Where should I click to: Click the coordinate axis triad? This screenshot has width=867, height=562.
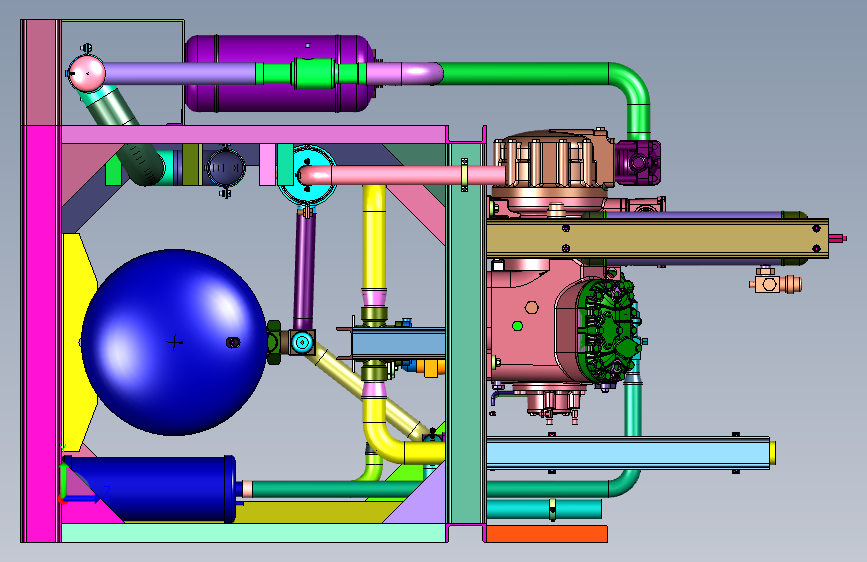[x=80, y=481]
